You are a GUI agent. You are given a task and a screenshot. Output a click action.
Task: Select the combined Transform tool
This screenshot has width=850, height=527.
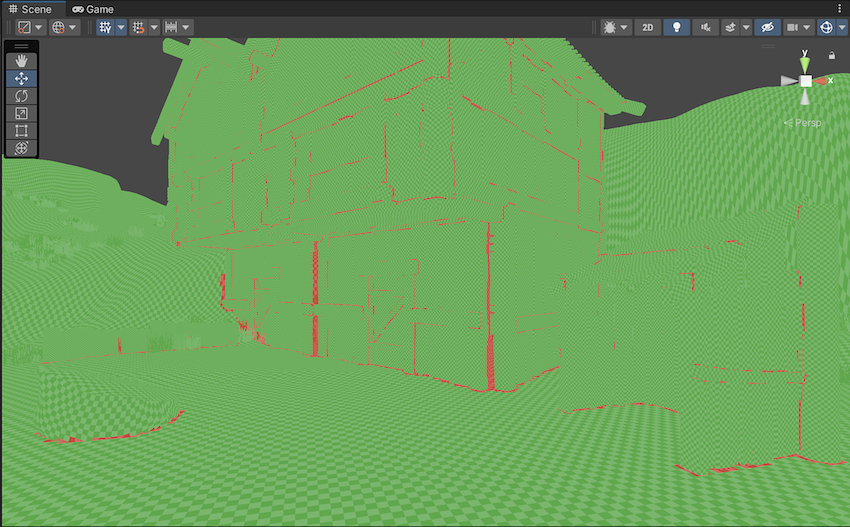22,148
